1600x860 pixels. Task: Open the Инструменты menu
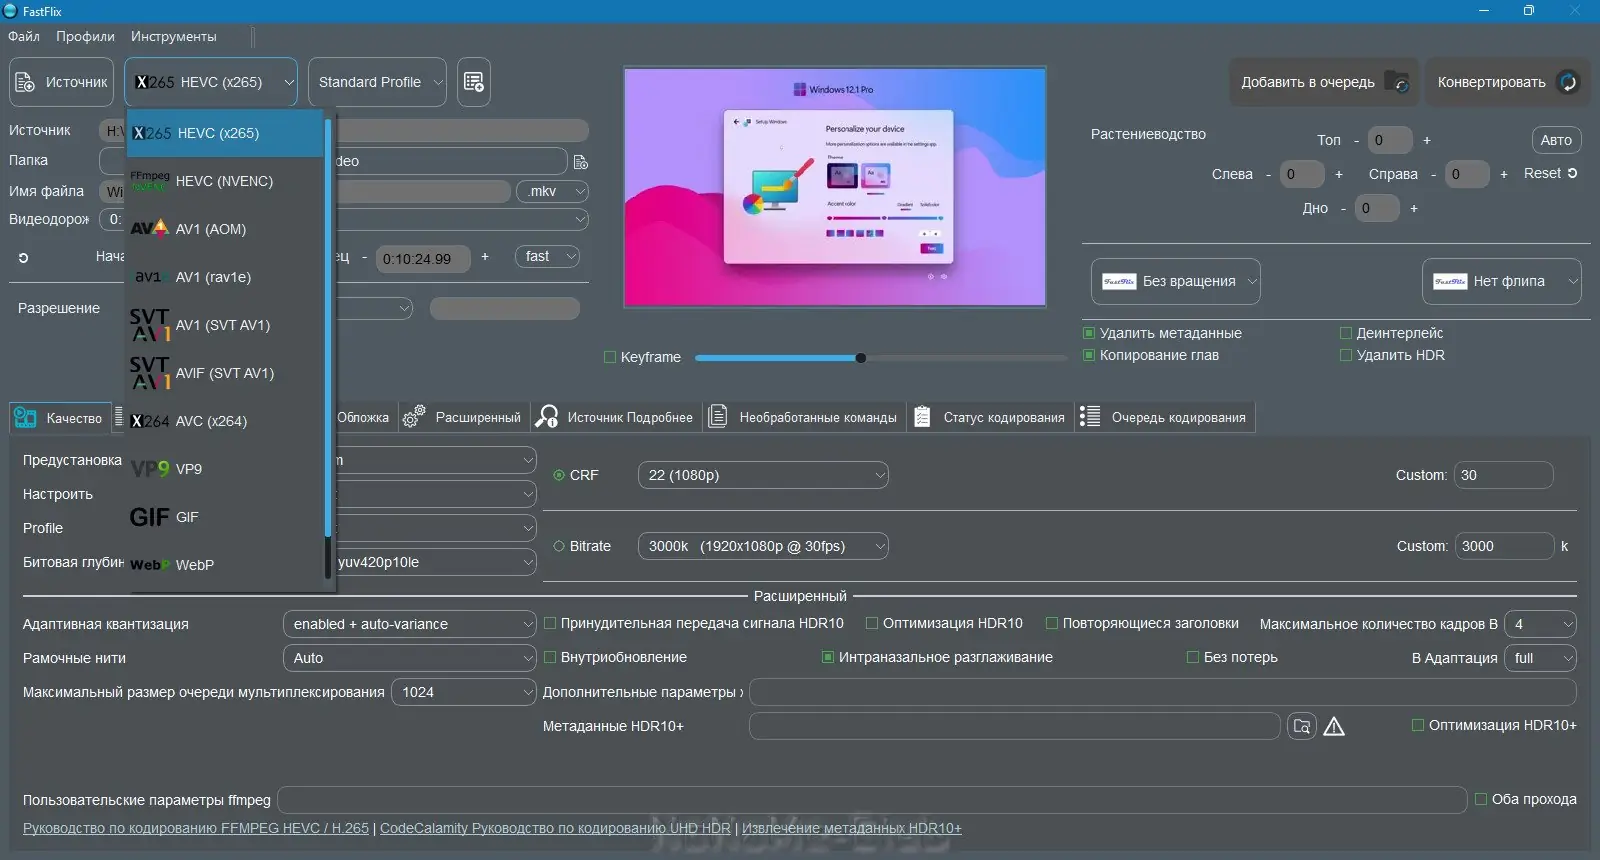click(x=173, y=36)
